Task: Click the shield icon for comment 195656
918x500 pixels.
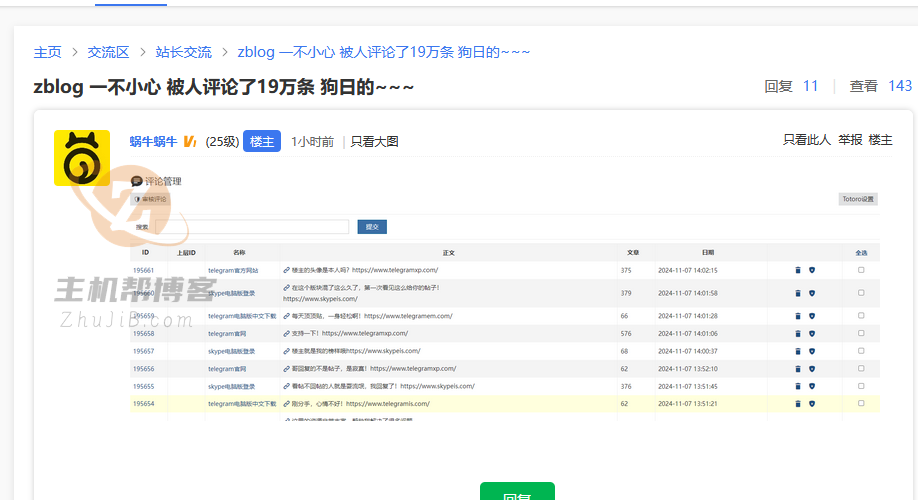Action: [811, 369]
